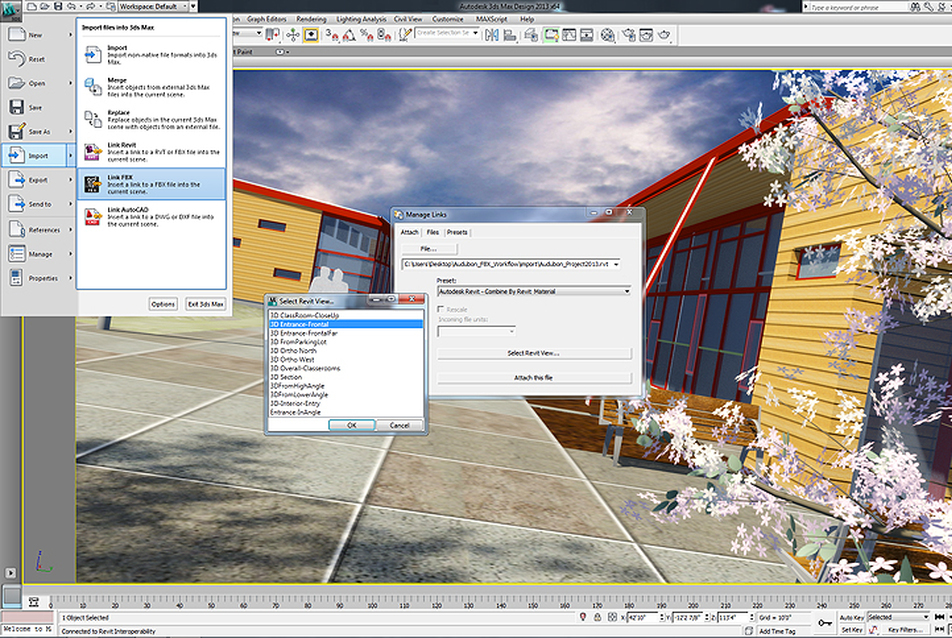
Task: Toggle the 3D Snaps icon
Action: tap(332, 35)
